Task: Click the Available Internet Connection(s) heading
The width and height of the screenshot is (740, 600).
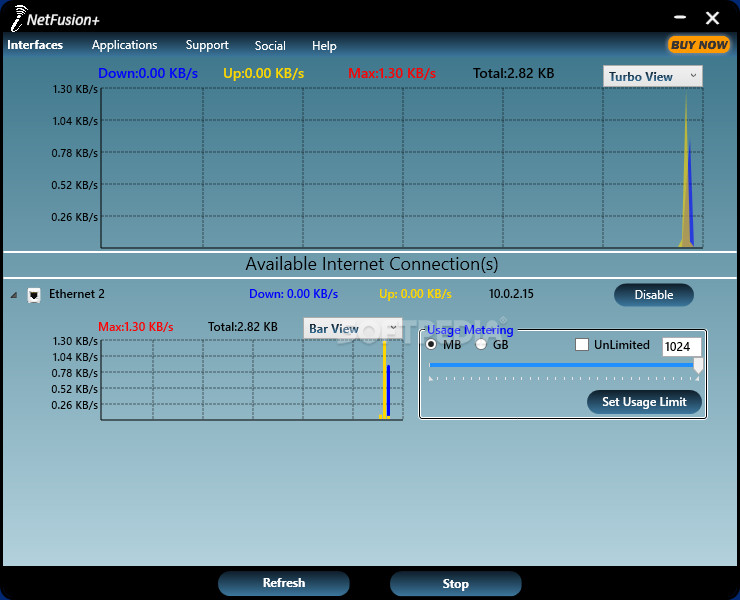Action: point(371,264)
